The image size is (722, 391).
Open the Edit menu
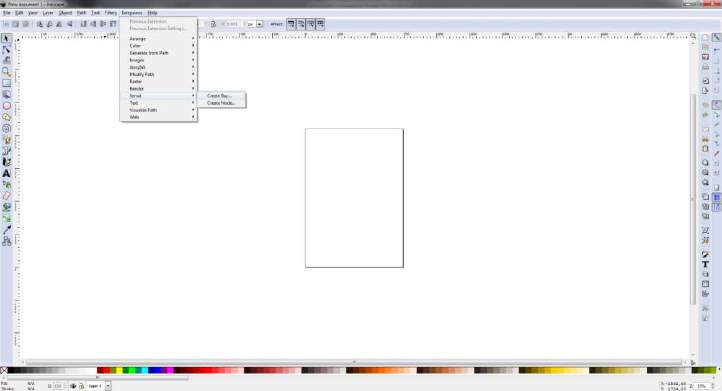[x=19, y=13]
